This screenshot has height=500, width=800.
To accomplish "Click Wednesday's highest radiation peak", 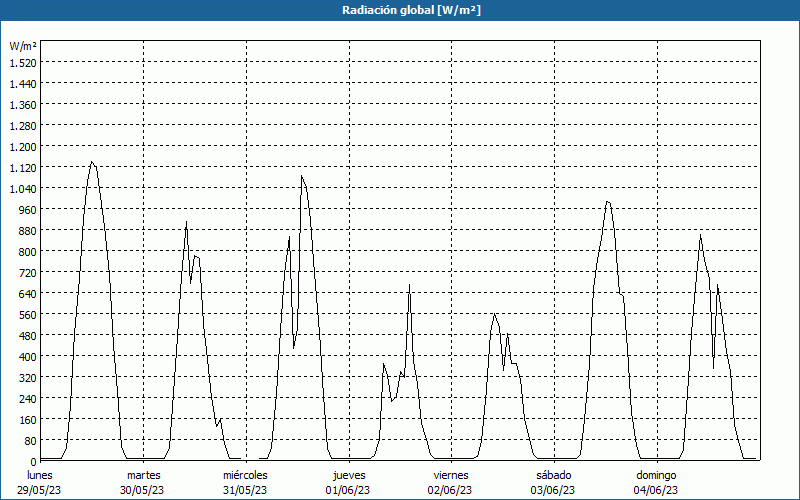I will (302, 176).
